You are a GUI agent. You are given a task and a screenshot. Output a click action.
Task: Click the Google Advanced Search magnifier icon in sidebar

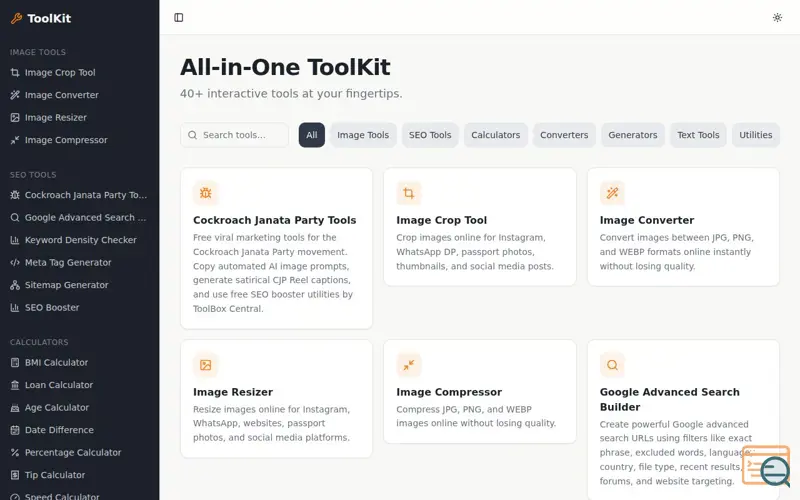[15, 217]
